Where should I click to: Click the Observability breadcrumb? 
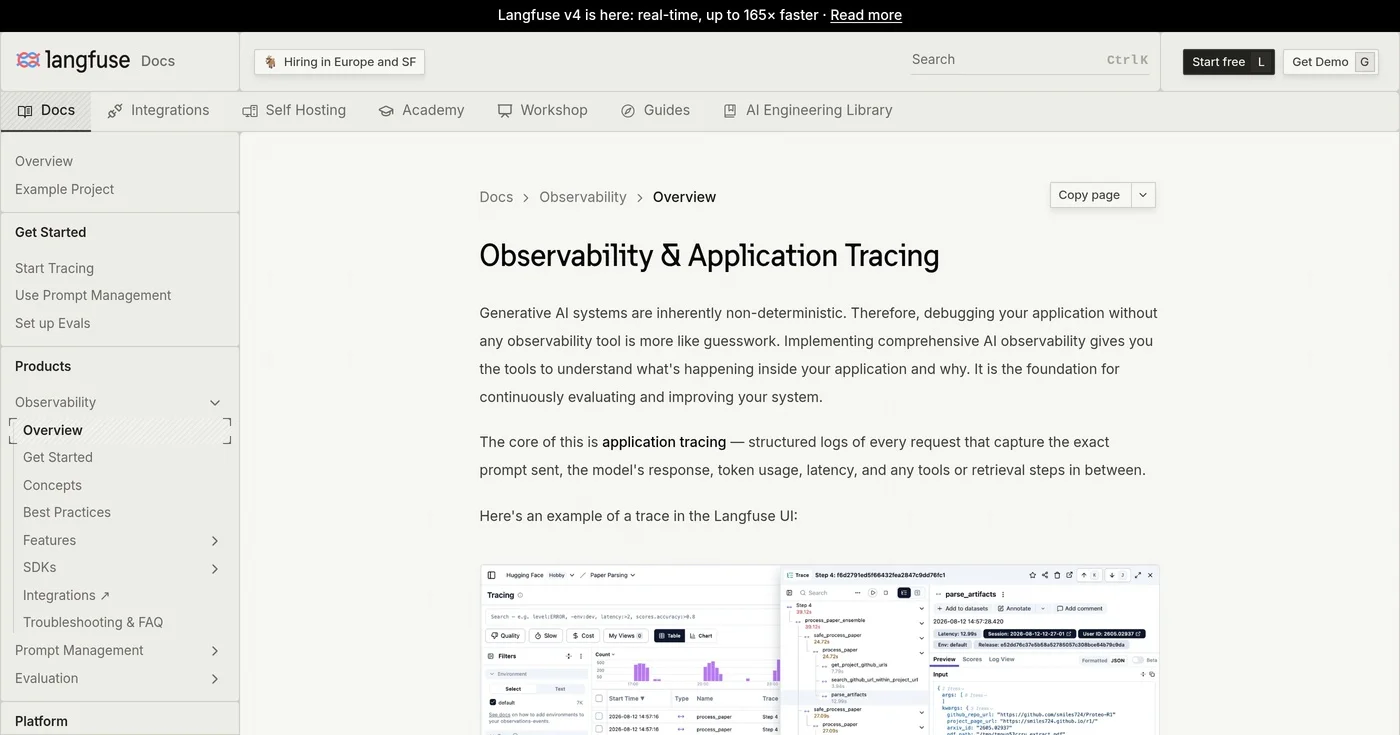coord(583,197)
